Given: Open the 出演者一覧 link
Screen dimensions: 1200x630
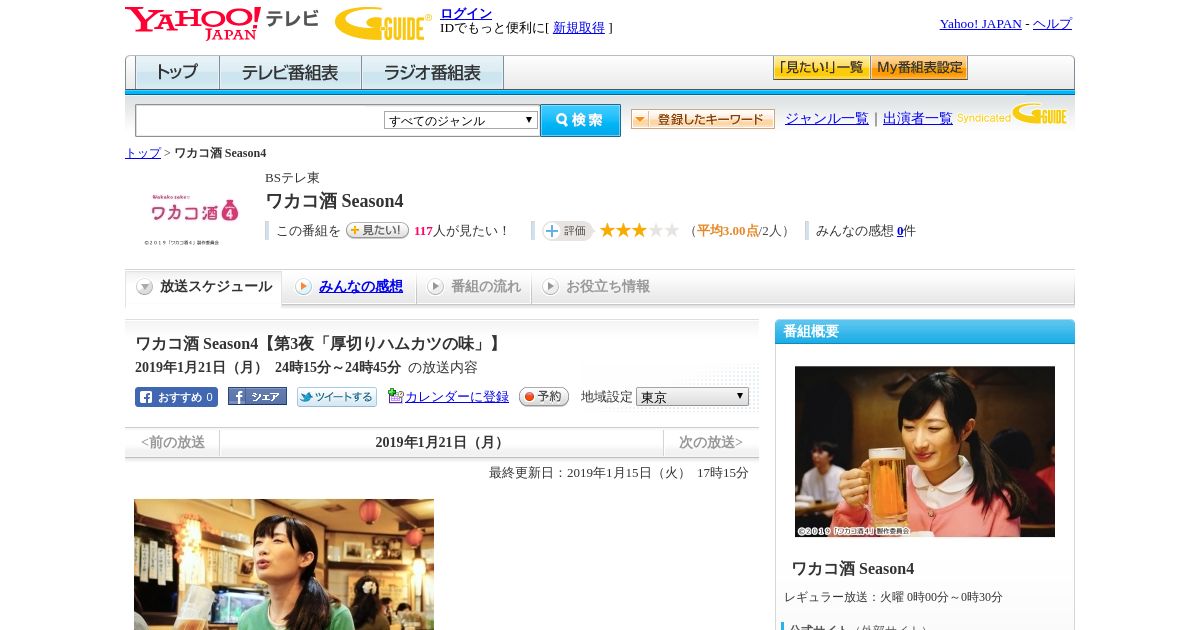Looking at the screenshot, I should pos(917,119).
